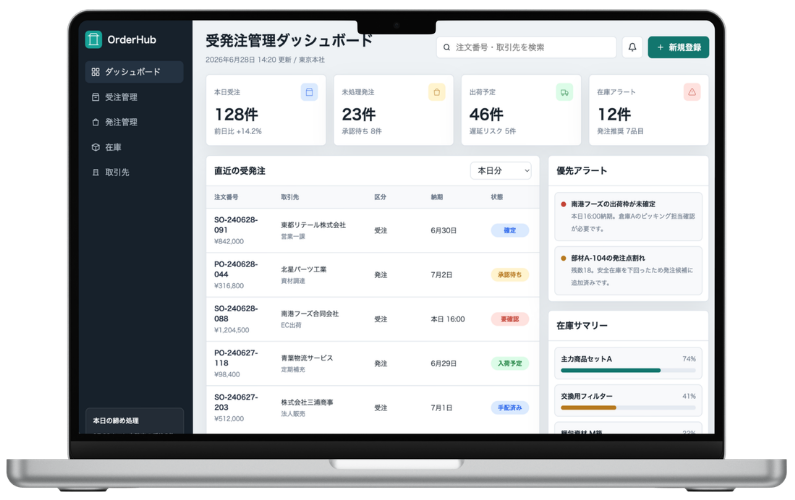The width and height of the screenshot is (795, 500).
Task: Click the 取引先 column header
Action: [x=290, y=197]
